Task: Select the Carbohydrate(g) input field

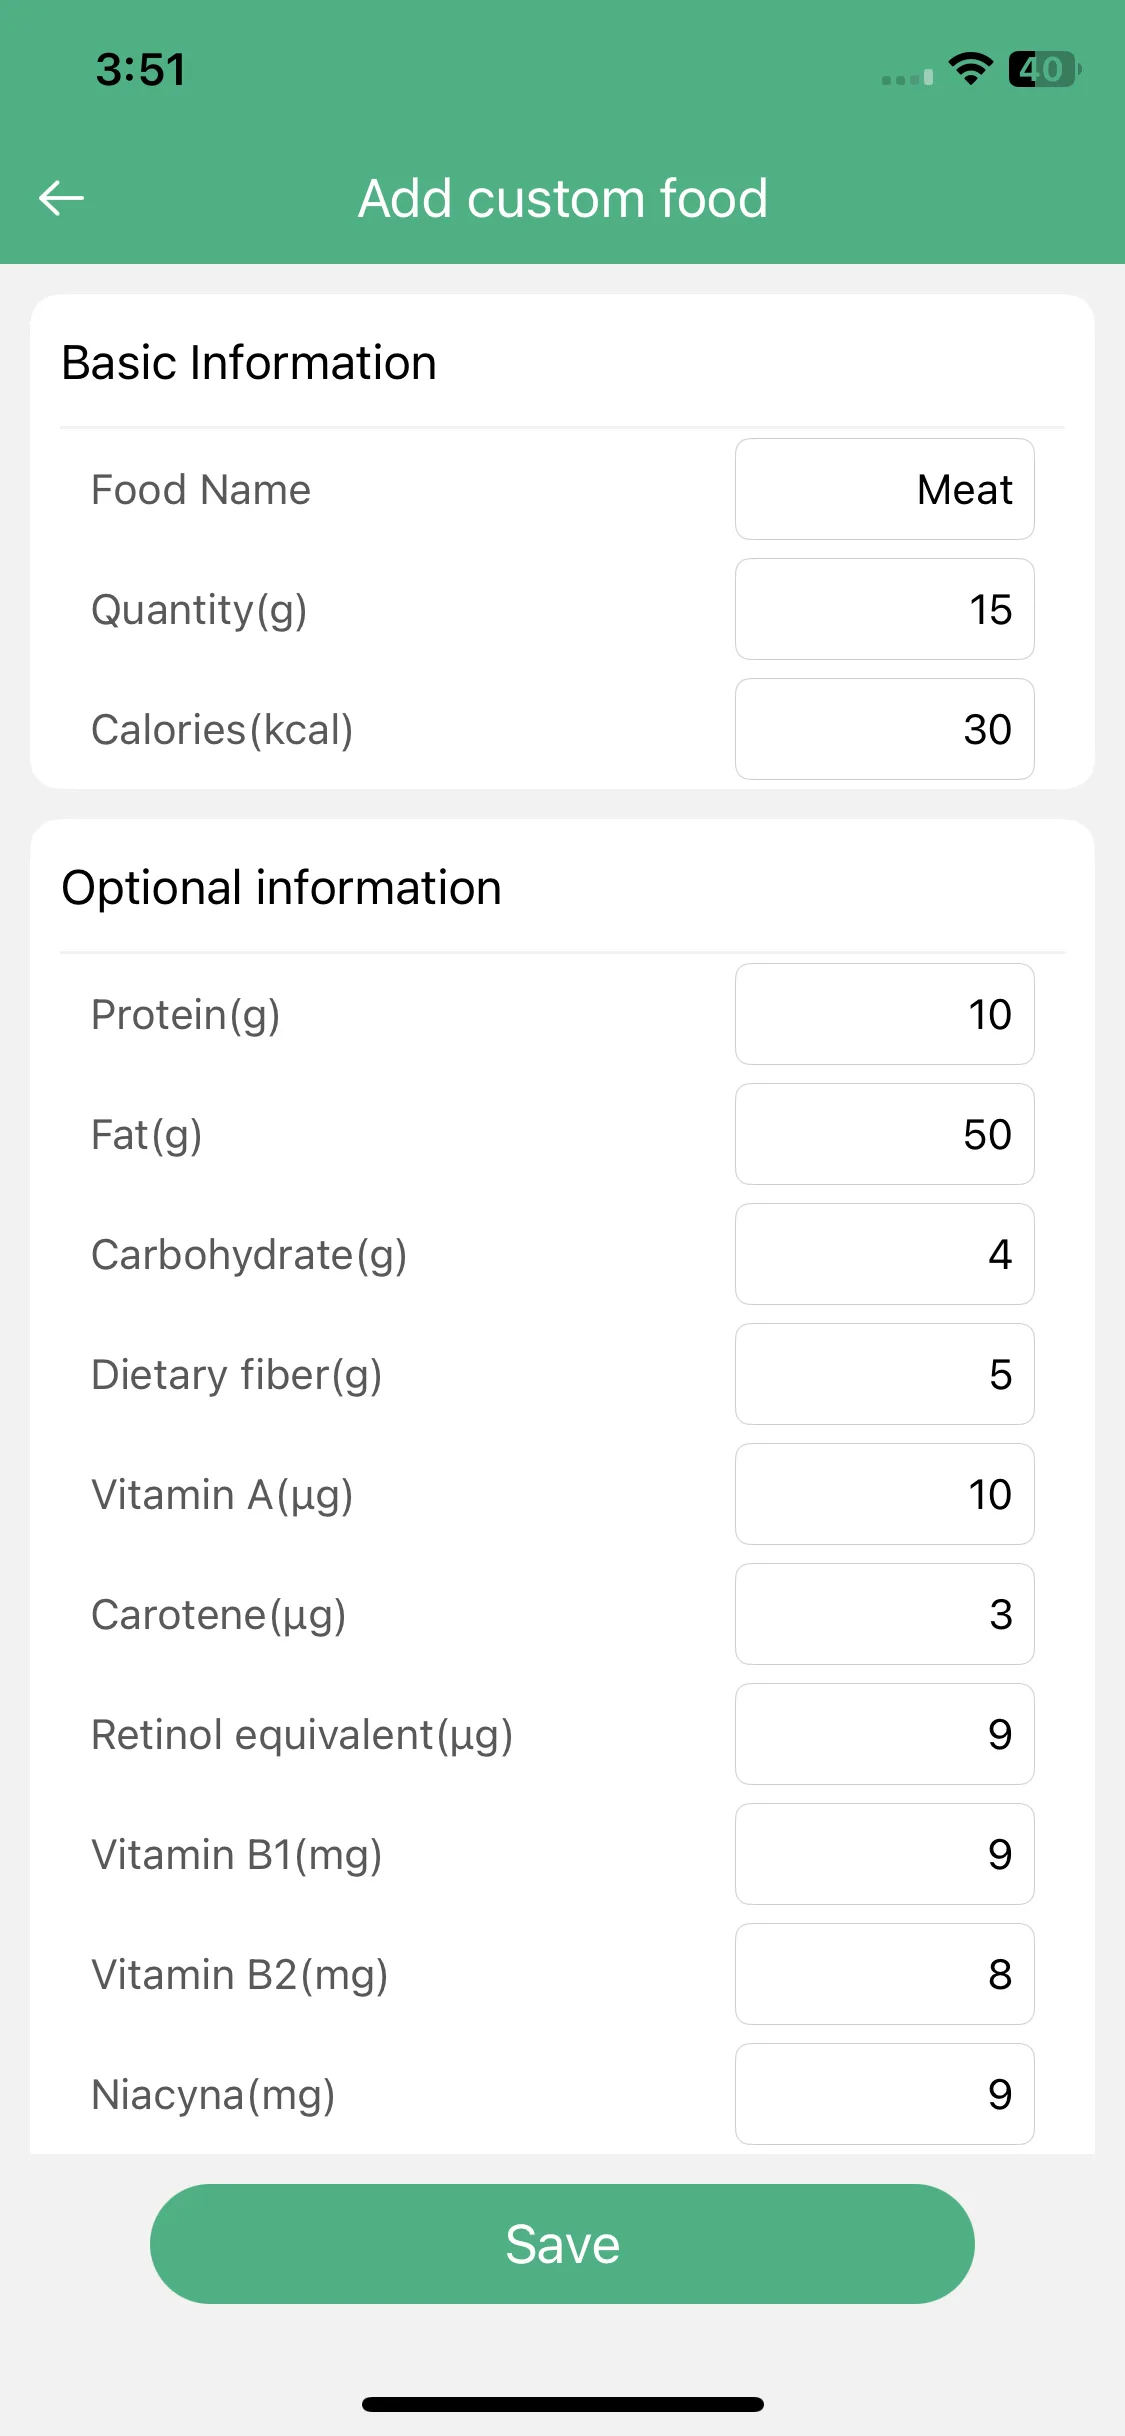Action: tap(885, 1254)
